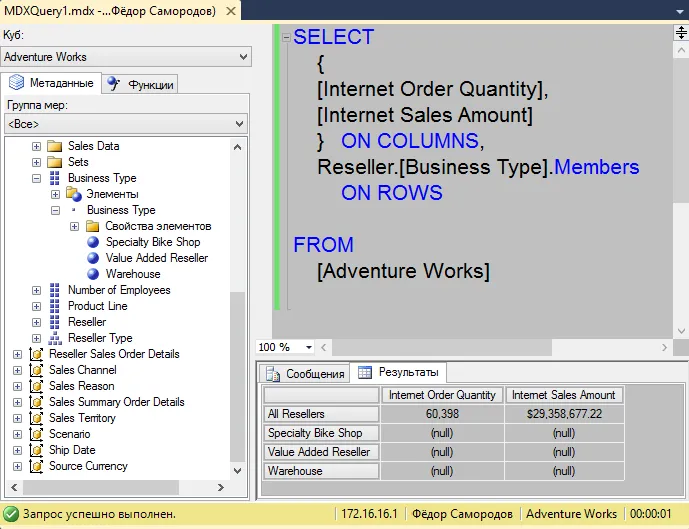The height and width of the screenshot is (529, 689).
Task: Click the metadata tree scroll up arrow
Action: click(237, 147)
